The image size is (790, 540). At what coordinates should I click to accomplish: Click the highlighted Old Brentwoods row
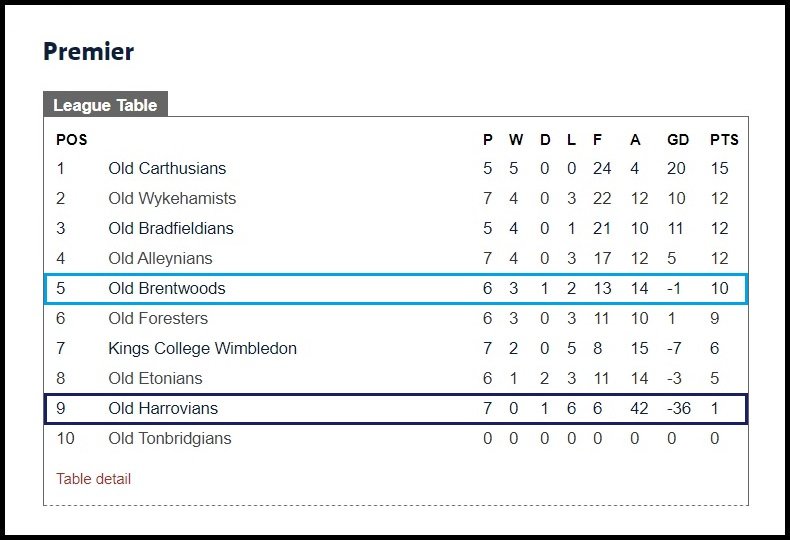click(x=396, y=289)
